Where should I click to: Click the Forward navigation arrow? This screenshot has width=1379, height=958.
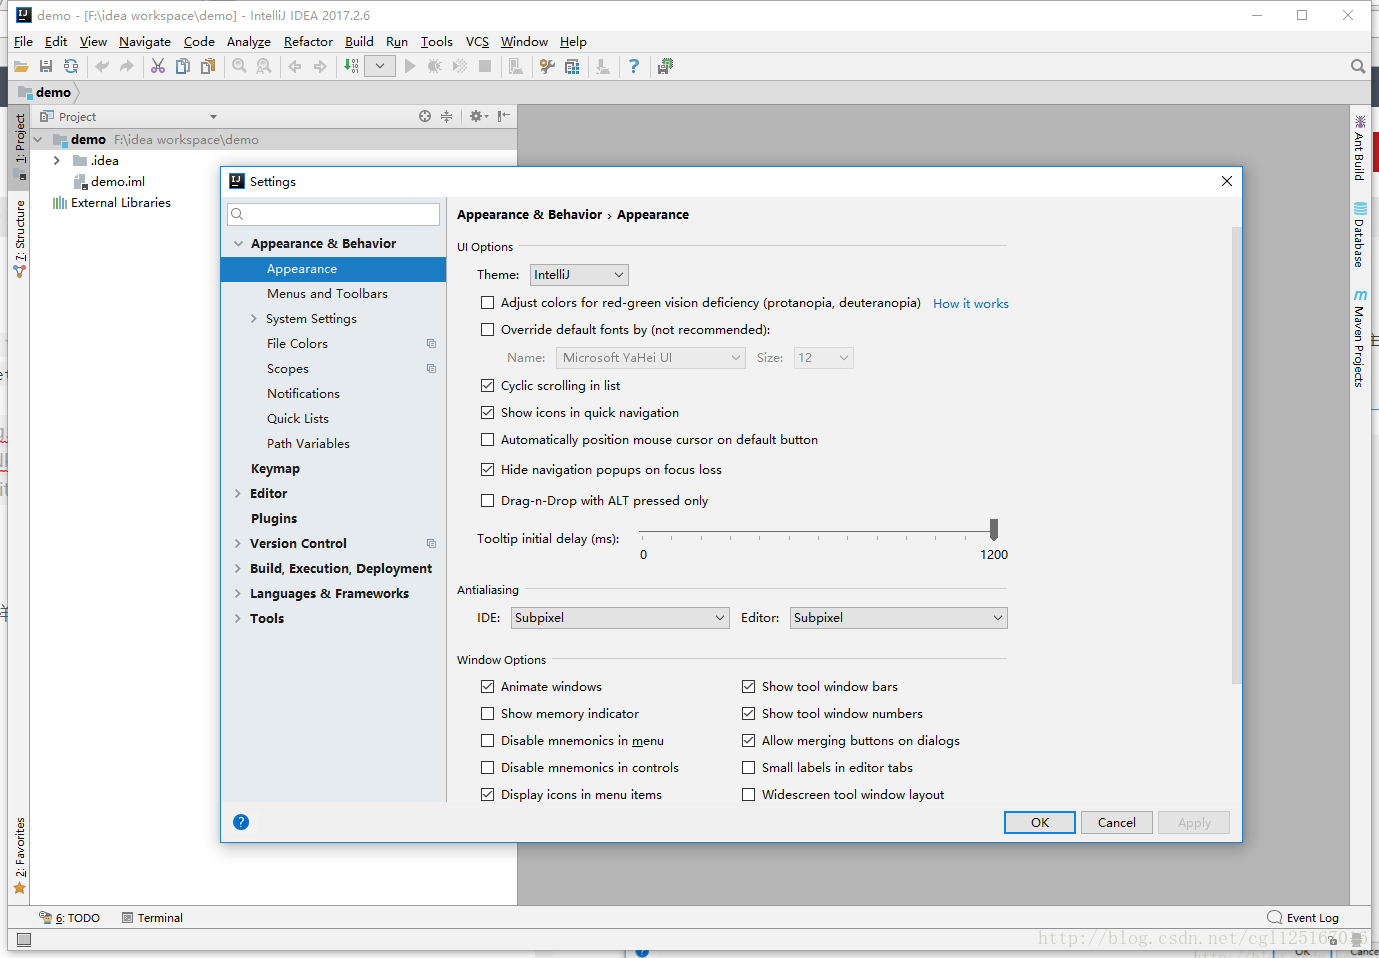(320, 66)
